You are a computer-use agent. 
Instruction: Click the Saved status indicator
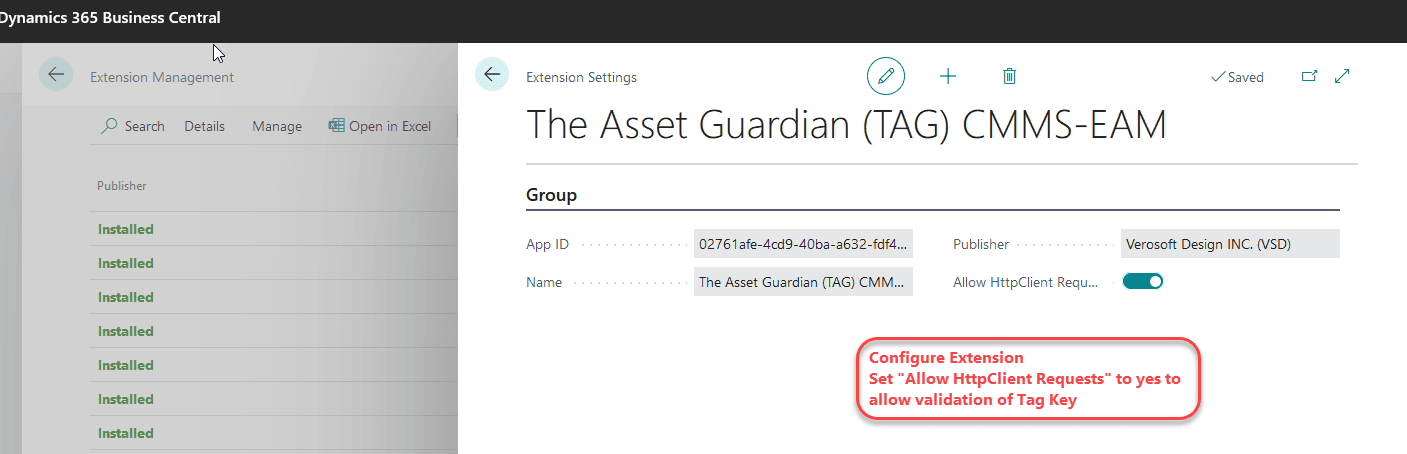1237,77
